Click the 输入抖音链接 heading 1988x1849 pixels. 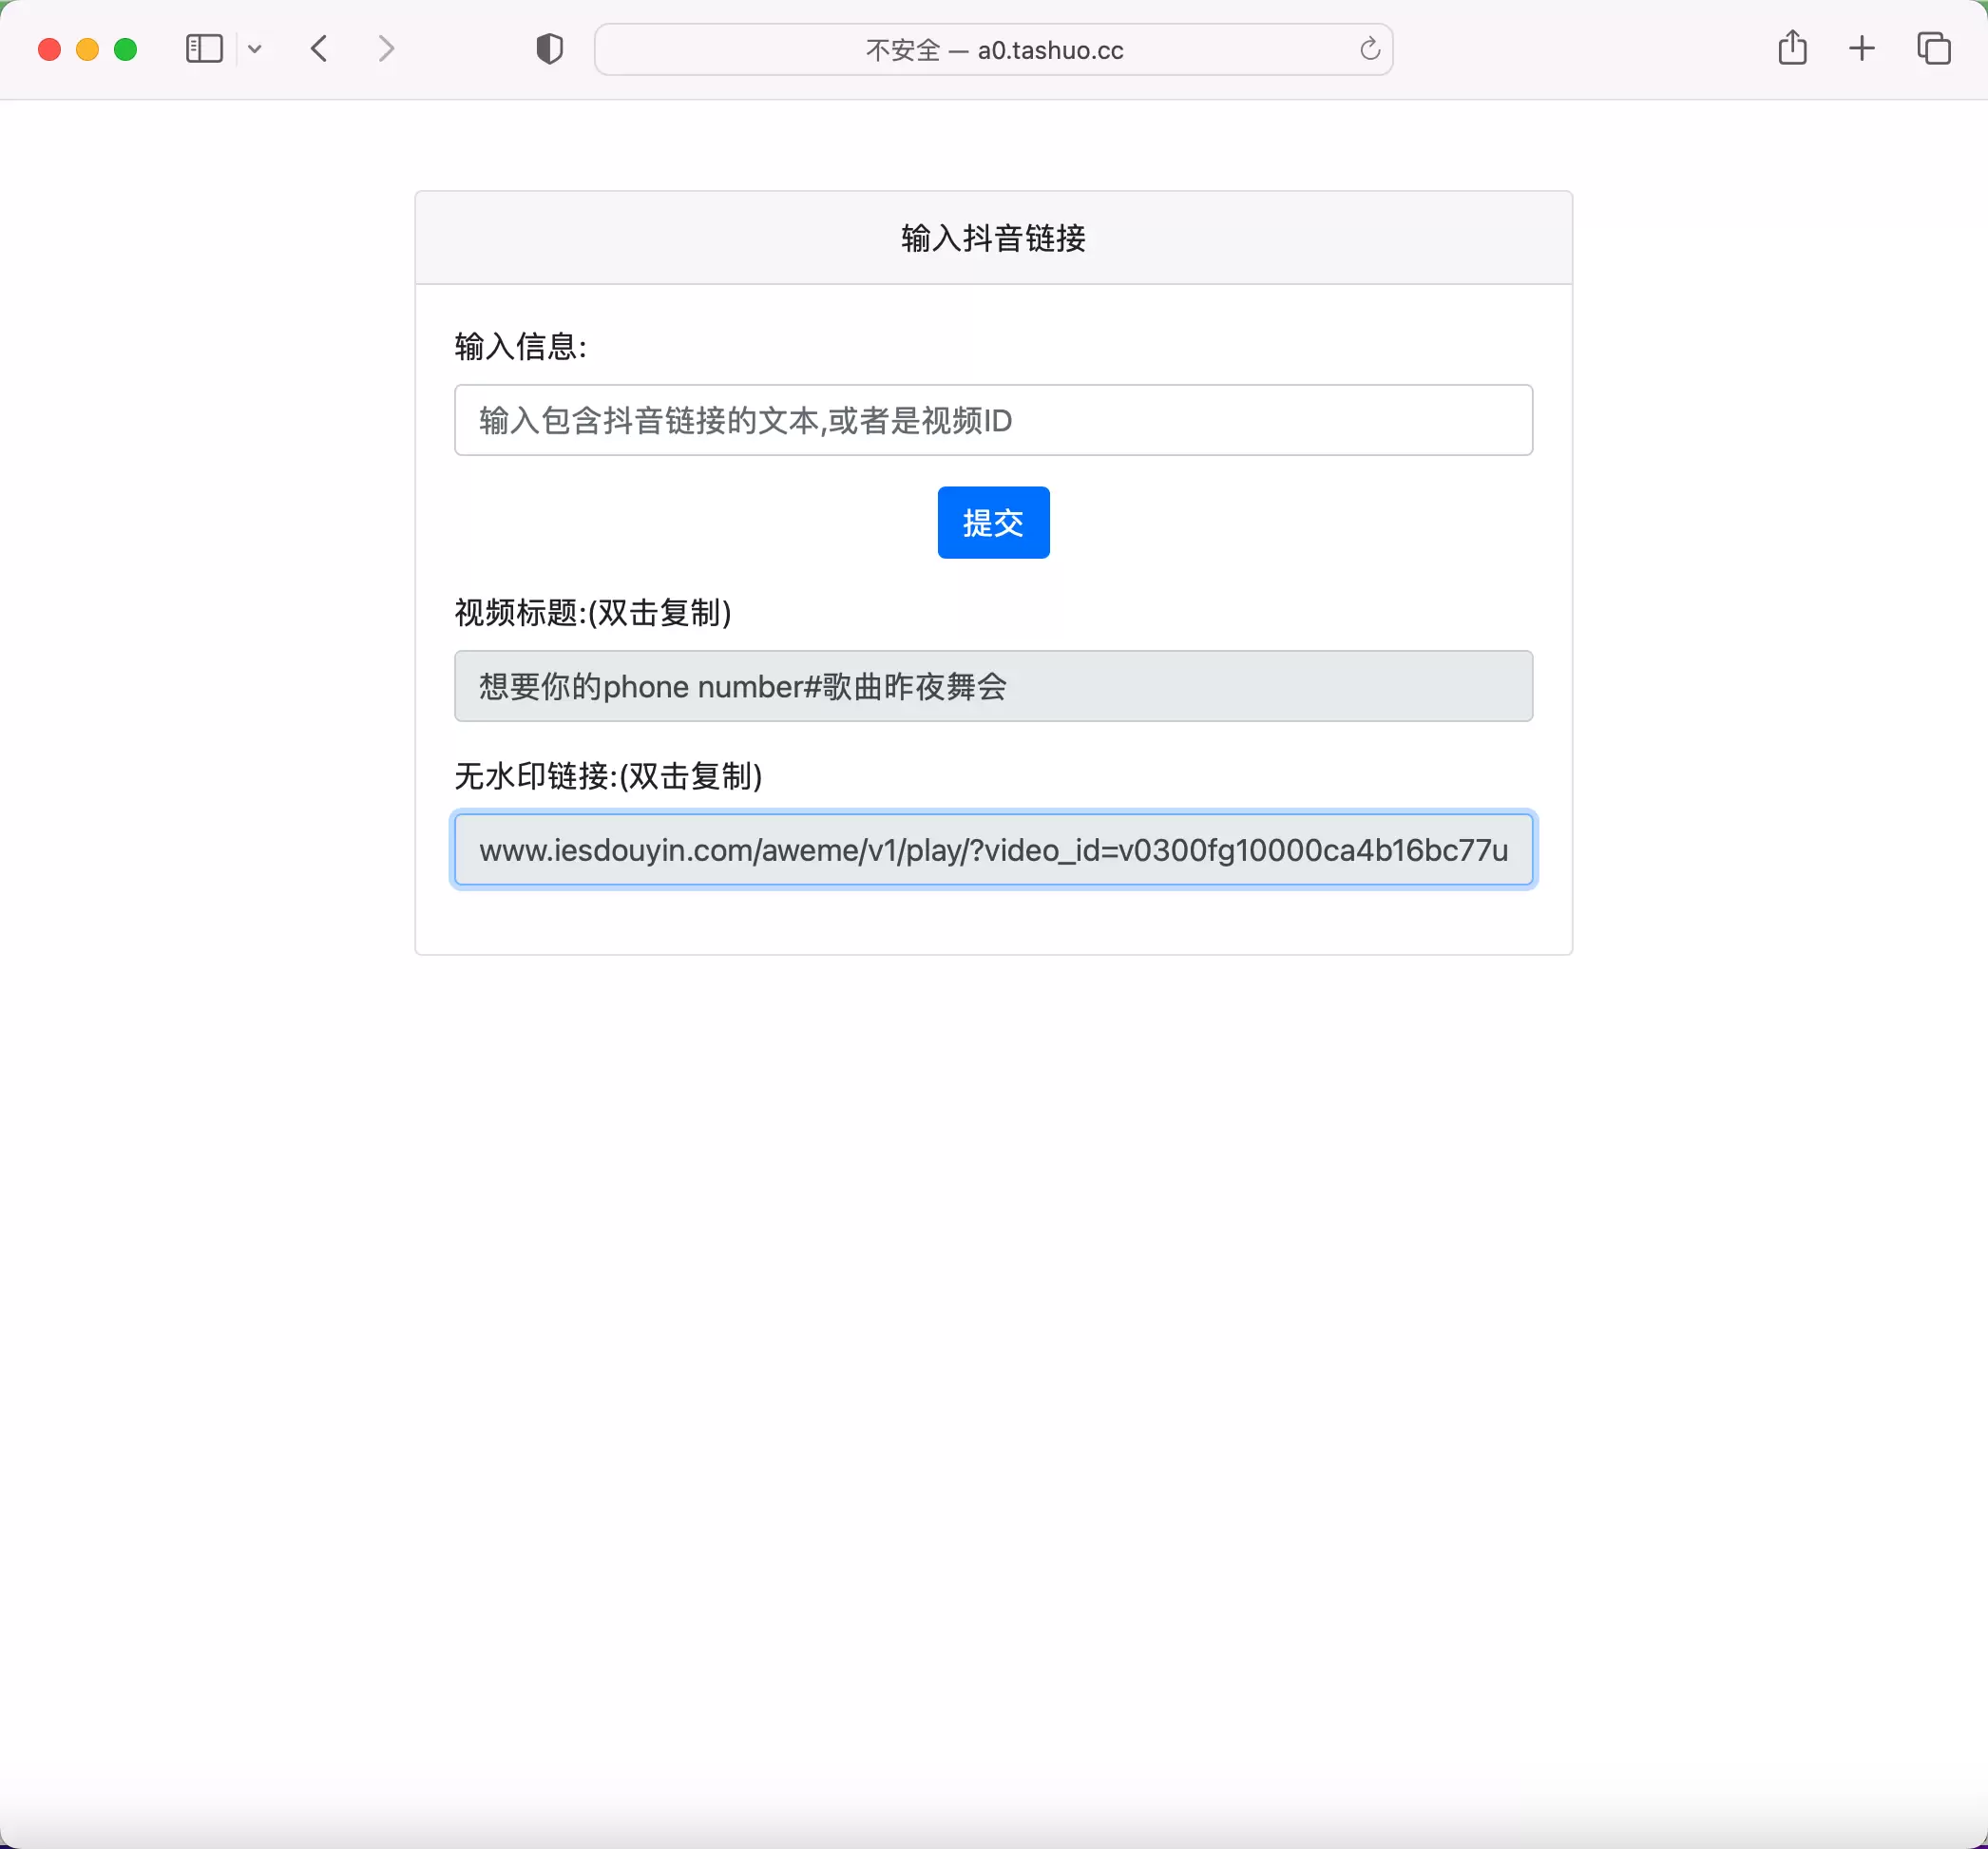993,238
